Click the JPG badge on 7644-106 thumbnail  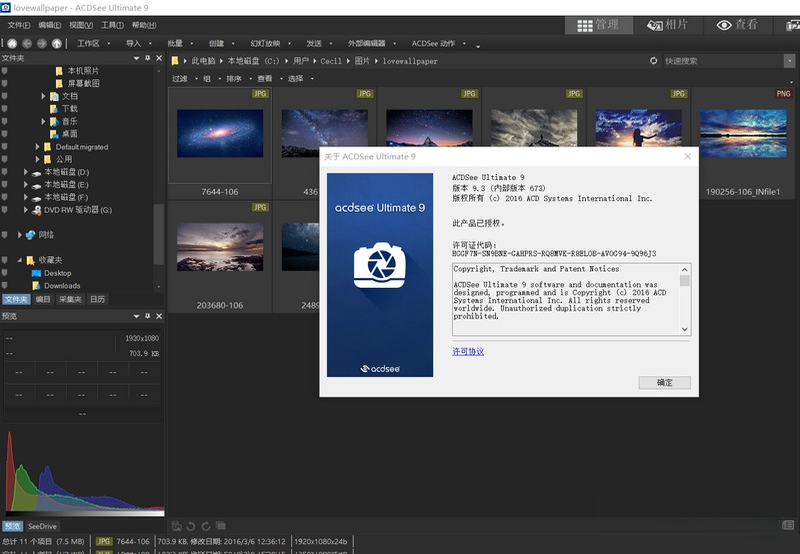260,94
